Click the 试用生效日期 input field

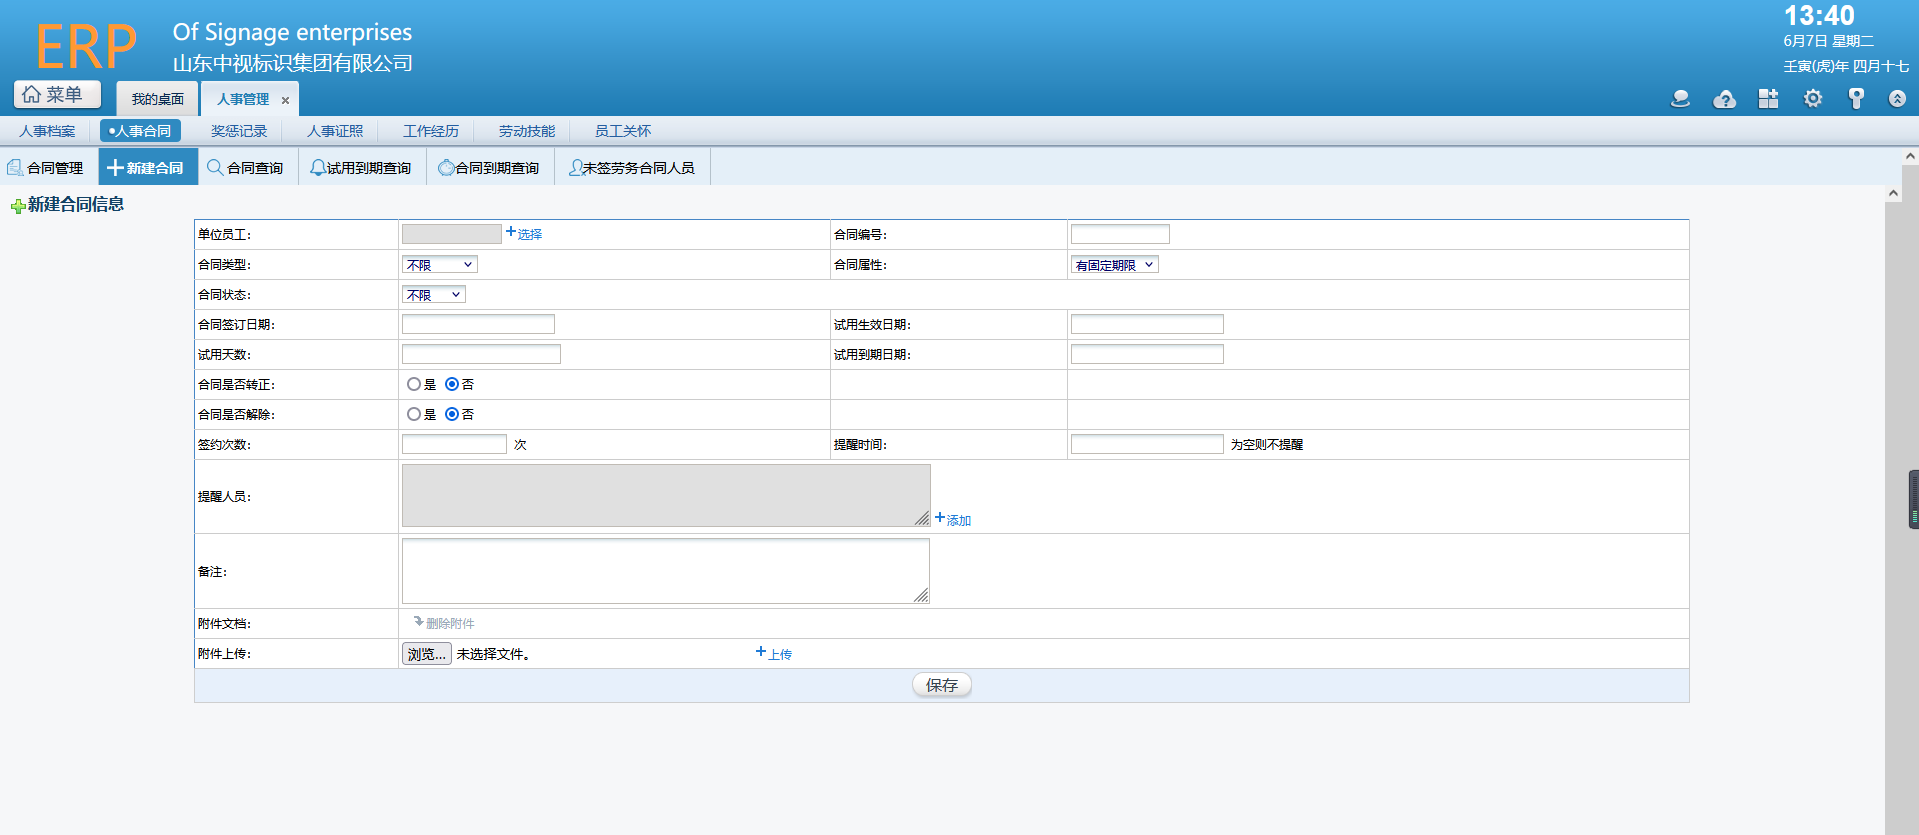coord(1147,324)
